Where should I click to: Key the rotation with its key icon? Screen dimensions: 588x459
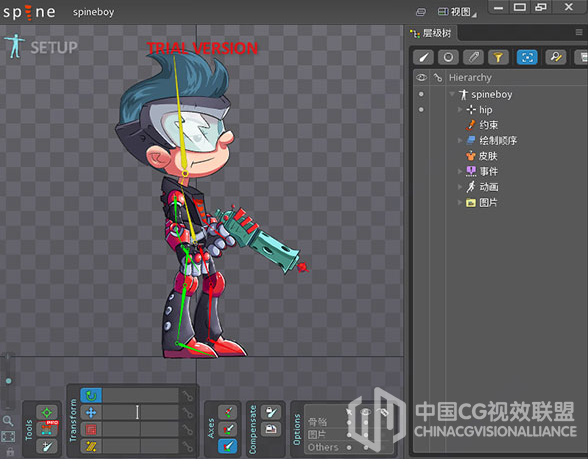(x=187, y=396)
